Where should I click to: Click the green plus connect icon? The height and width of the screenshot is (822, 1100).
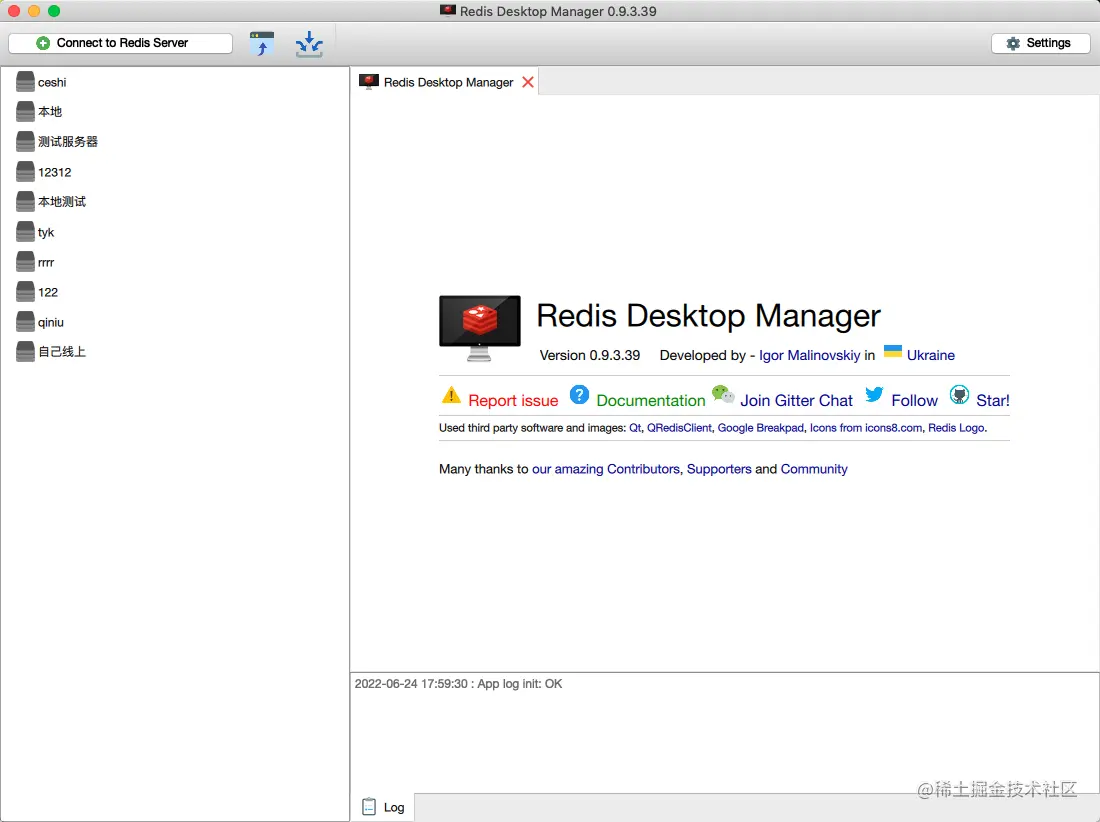click(43, 43)
